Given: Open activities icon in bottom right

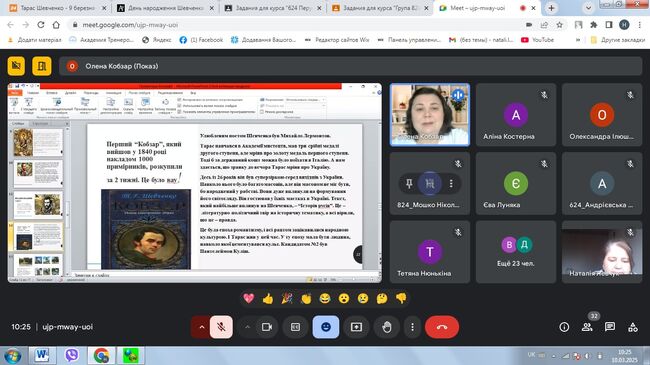Looking at the screenshot, I should click(633, 327).
